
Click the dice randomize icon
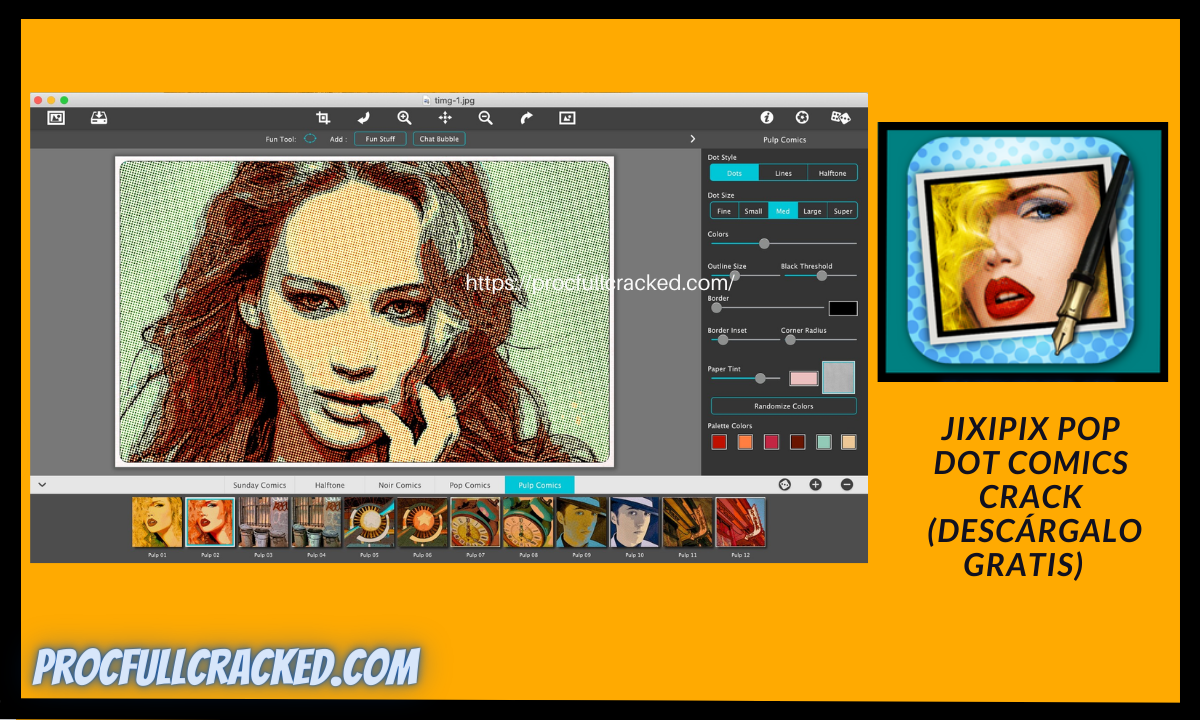pos(841,118)
